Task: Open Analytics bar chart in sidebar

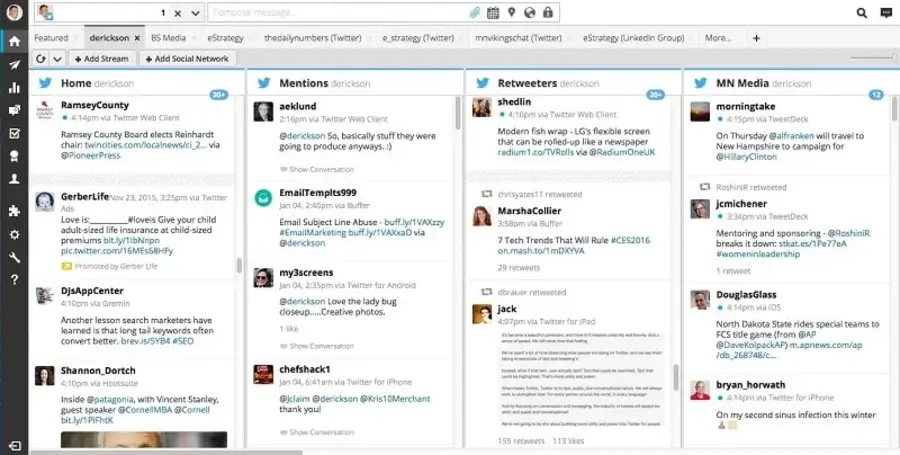Action: [x=14, y=87]
